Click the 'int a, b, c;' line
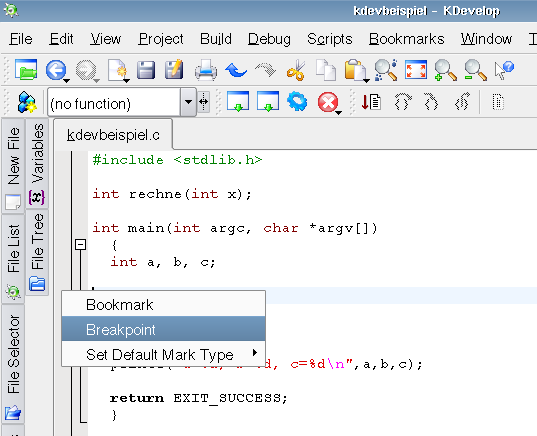 pyautogui.click(x=163, y=262)
